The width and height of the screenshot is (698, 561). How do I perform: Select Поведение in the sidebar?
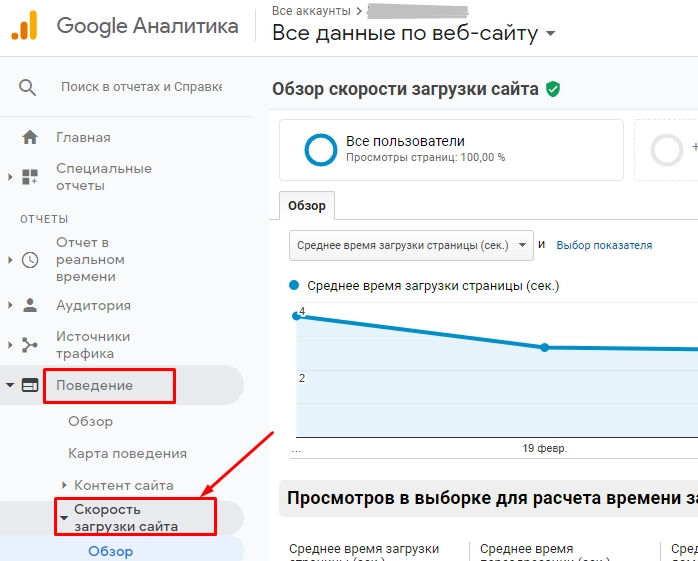(x=94, y=386)
